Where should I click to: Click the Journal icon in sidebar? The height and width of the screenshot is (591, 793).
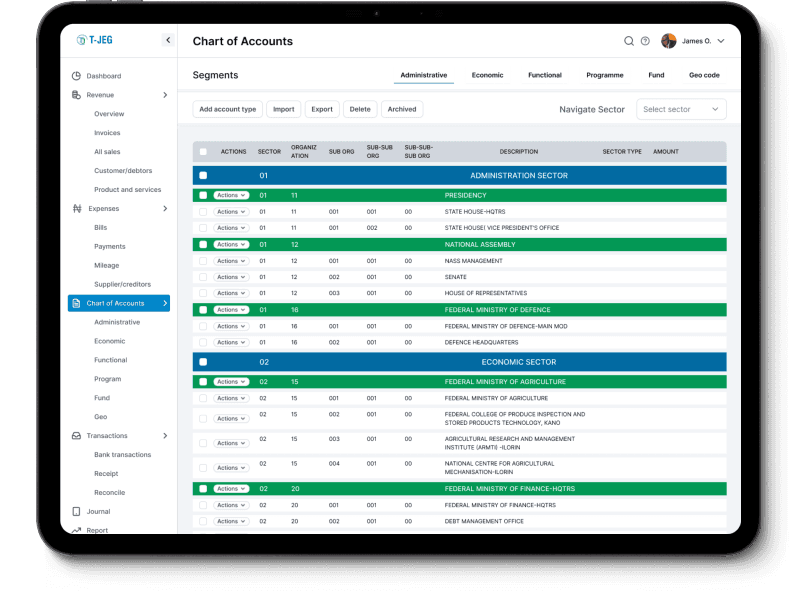[77, 512]
